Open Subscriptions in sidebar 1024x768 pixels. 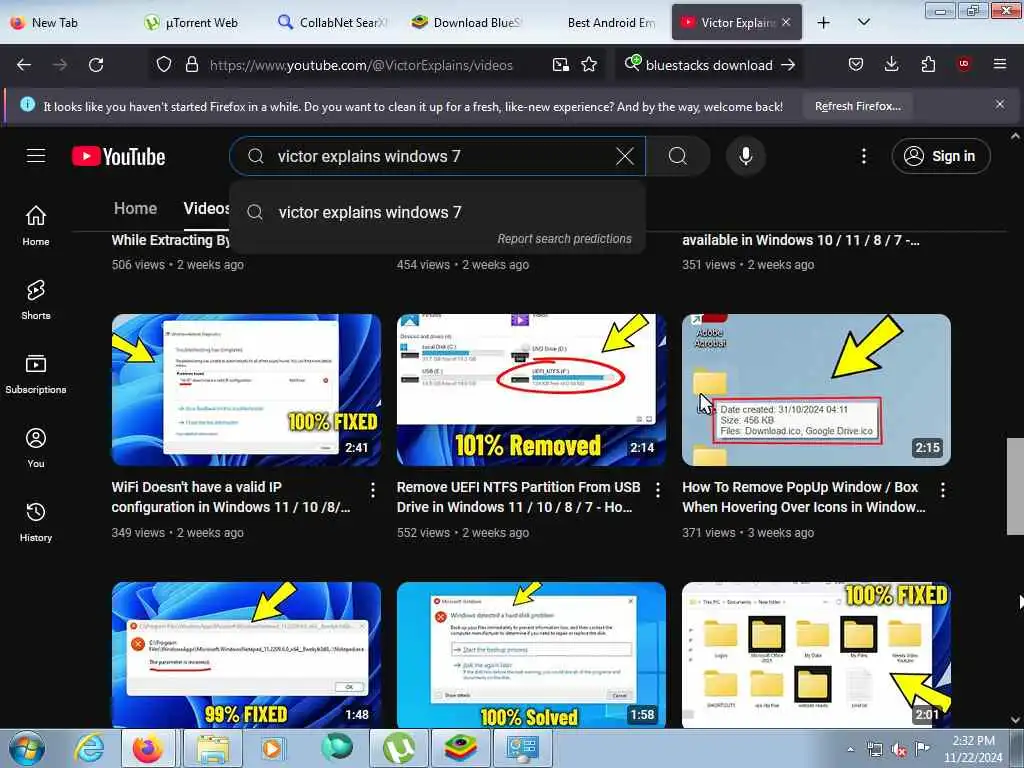tap(36, 374)
